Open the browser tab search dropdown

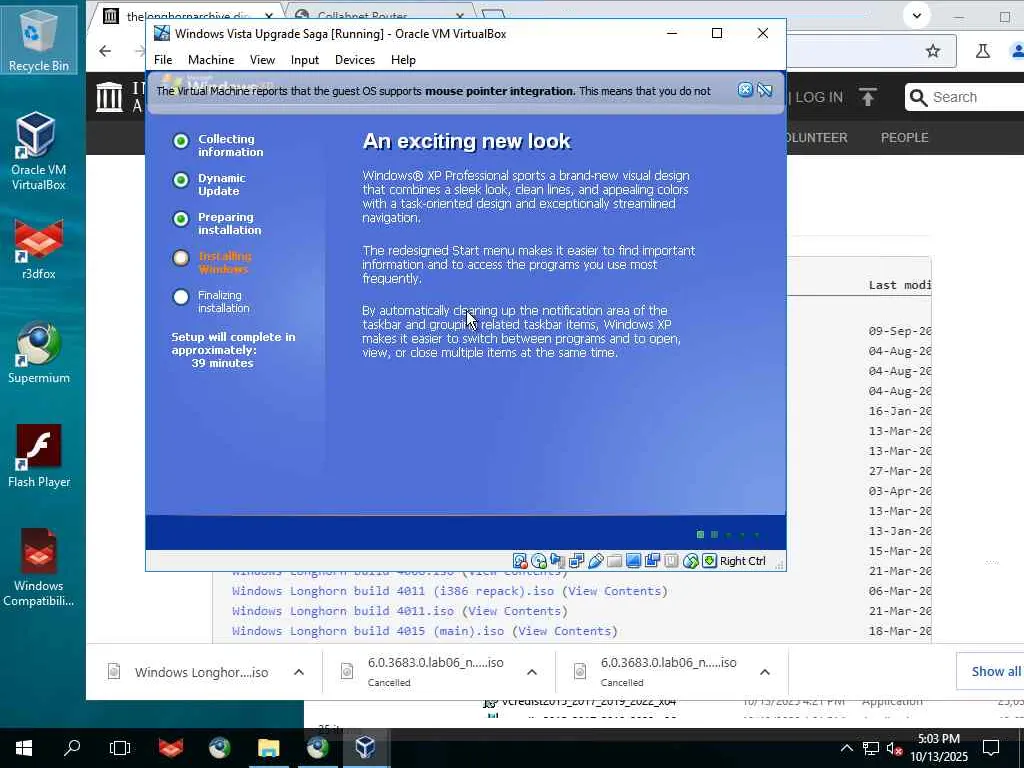coord(917,16)
